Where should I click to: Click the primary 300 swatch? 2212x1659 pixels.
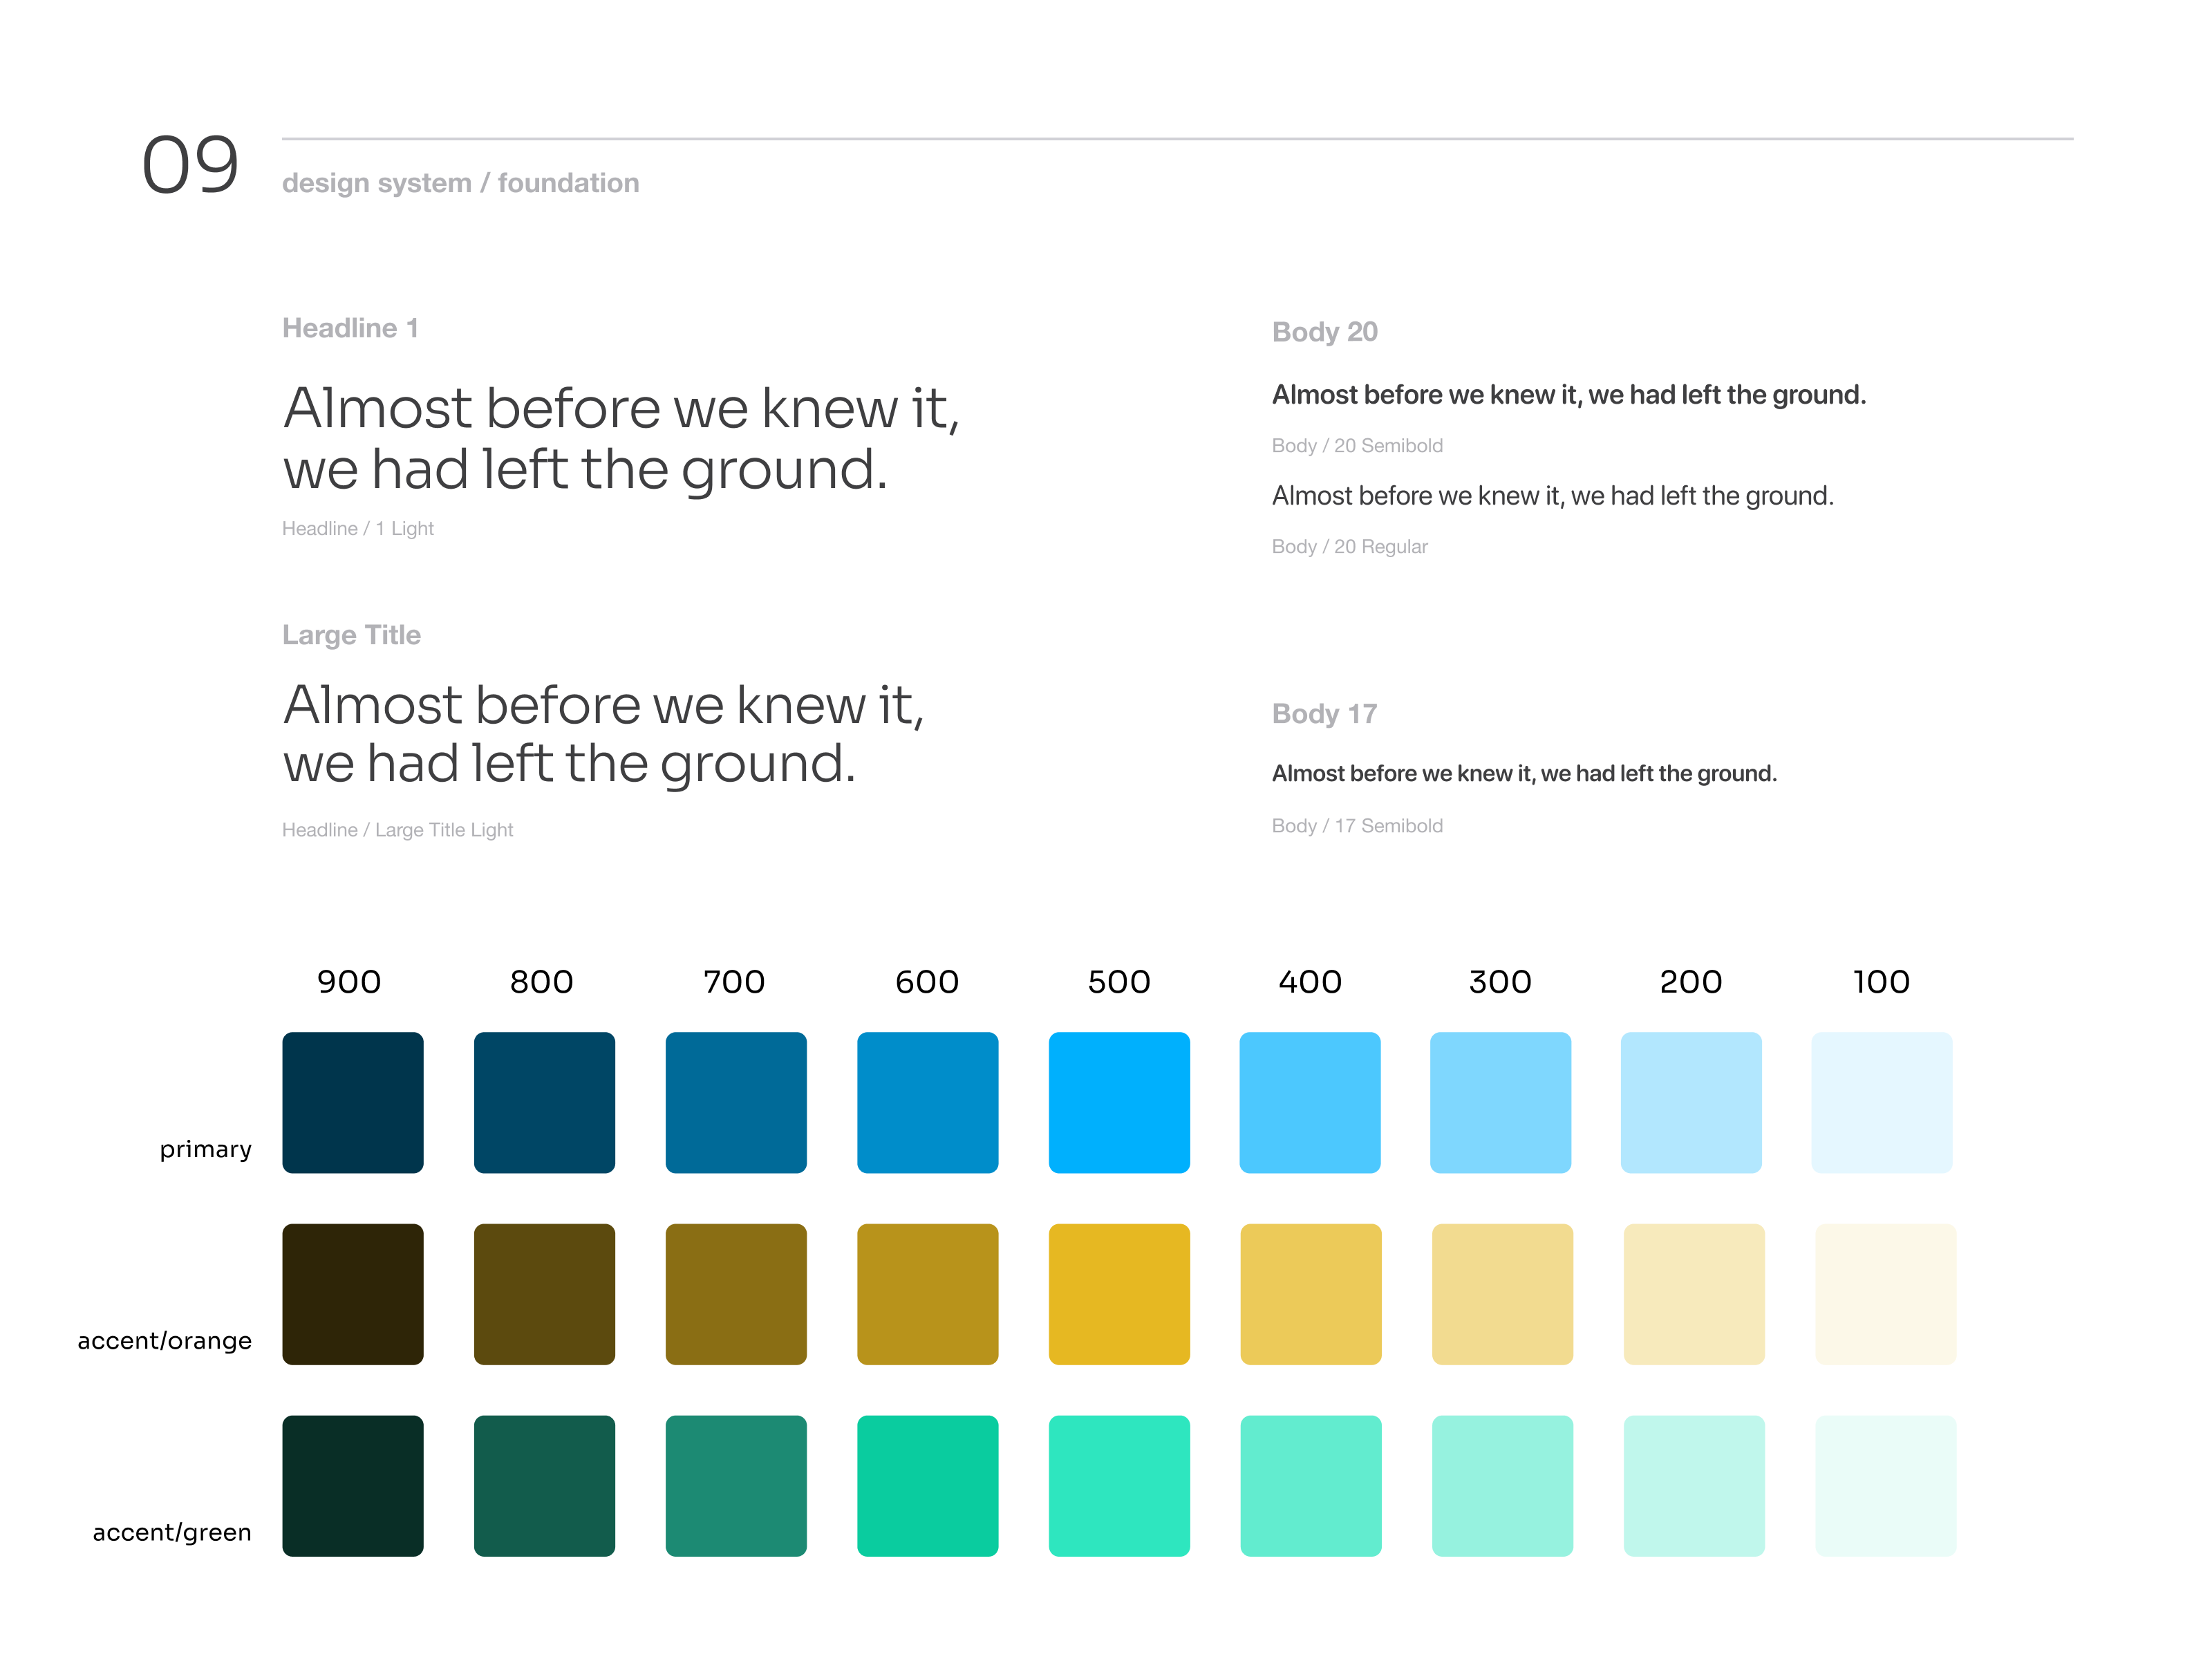tap(1500, 1102)
